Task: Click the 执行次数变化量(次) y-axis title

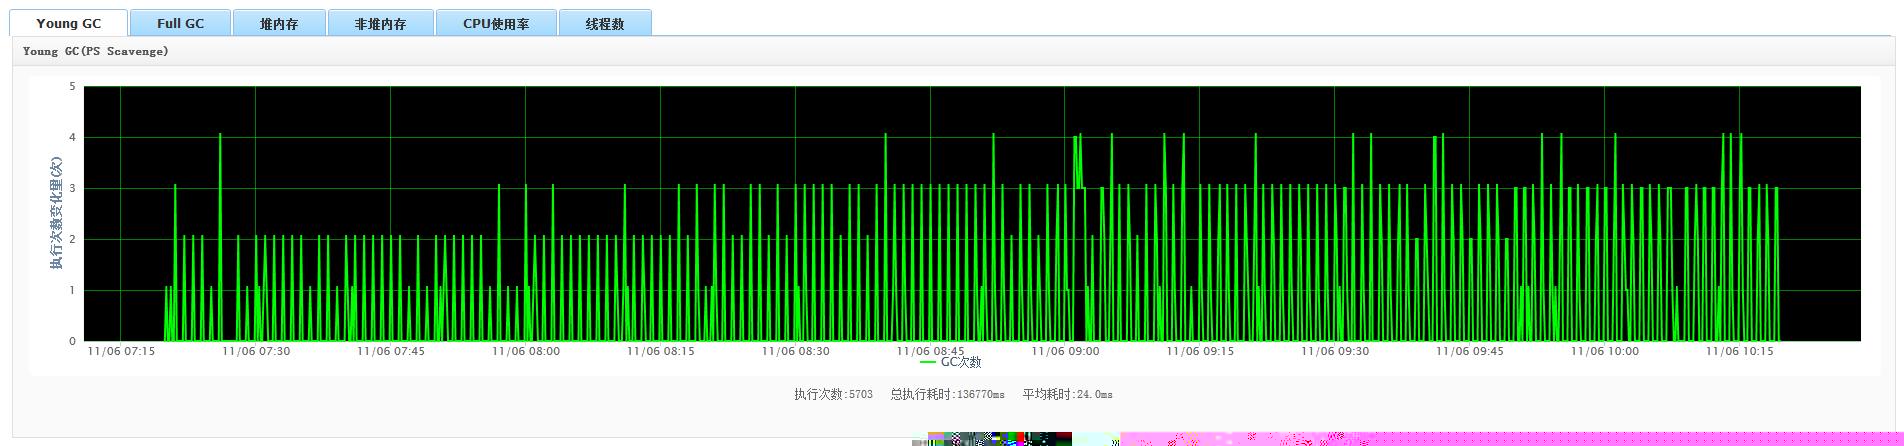Action: [x=57, y=213]
